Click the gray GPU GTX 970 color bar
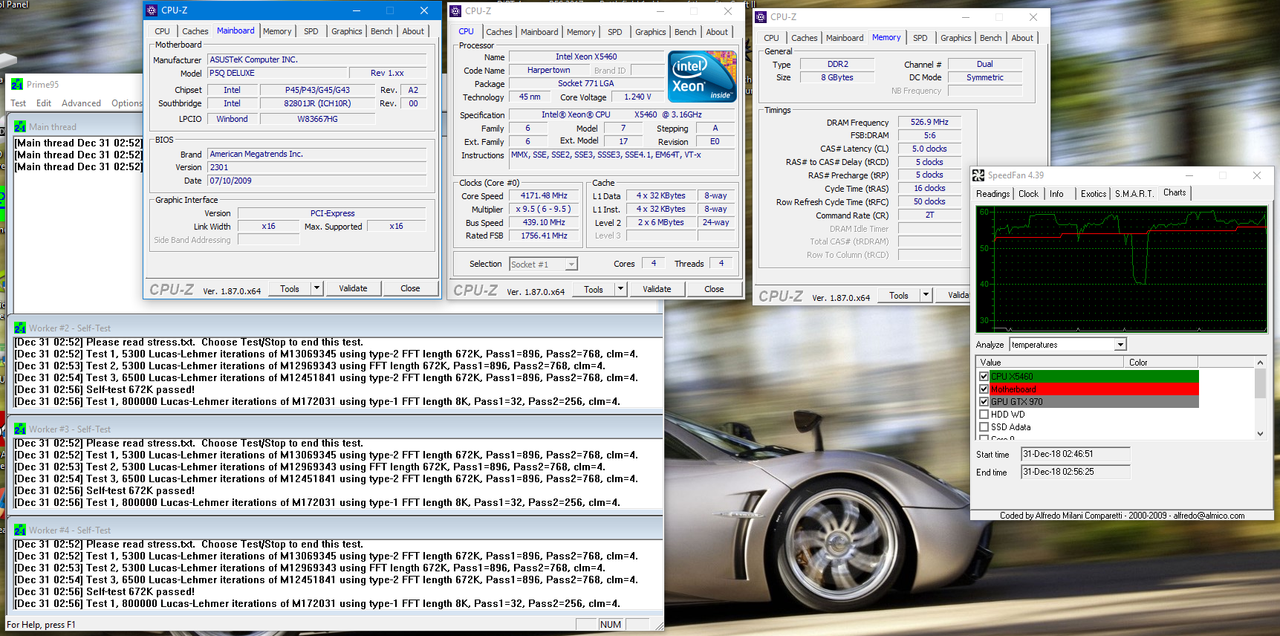Screen dimensions: 1280x636 [1093, 401]
